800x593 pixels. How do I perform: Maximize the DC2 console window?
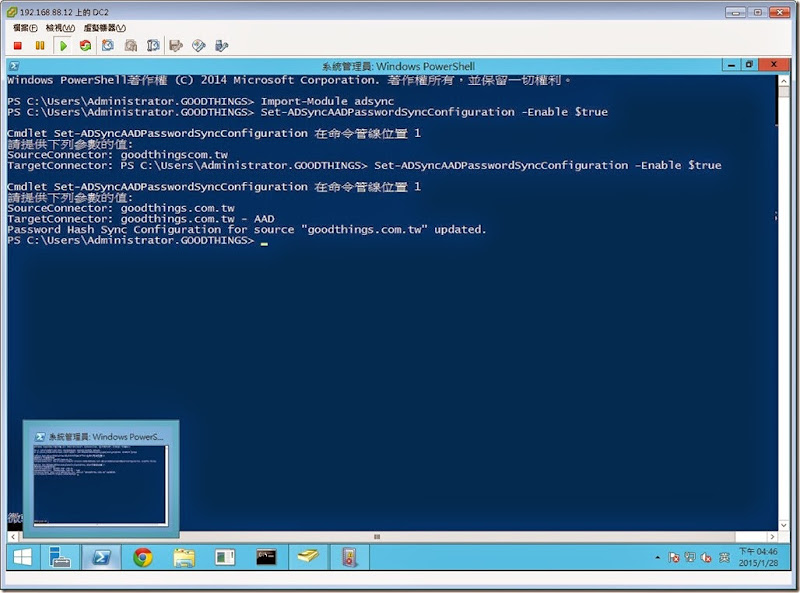[758, 12]
